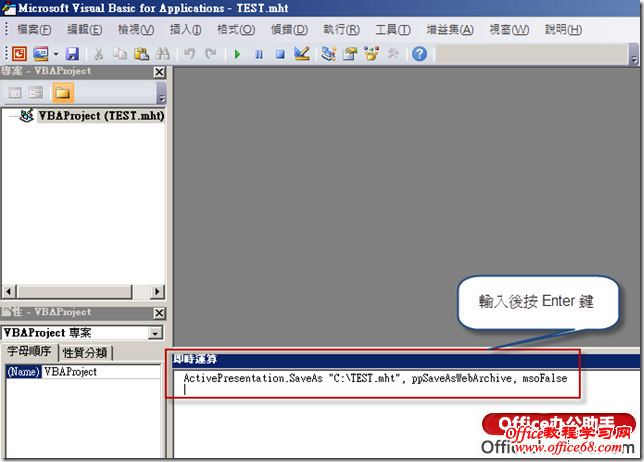Run macro with green play icon
The height and width of the screenshot is (462, 644).
(x=237, y=54)
